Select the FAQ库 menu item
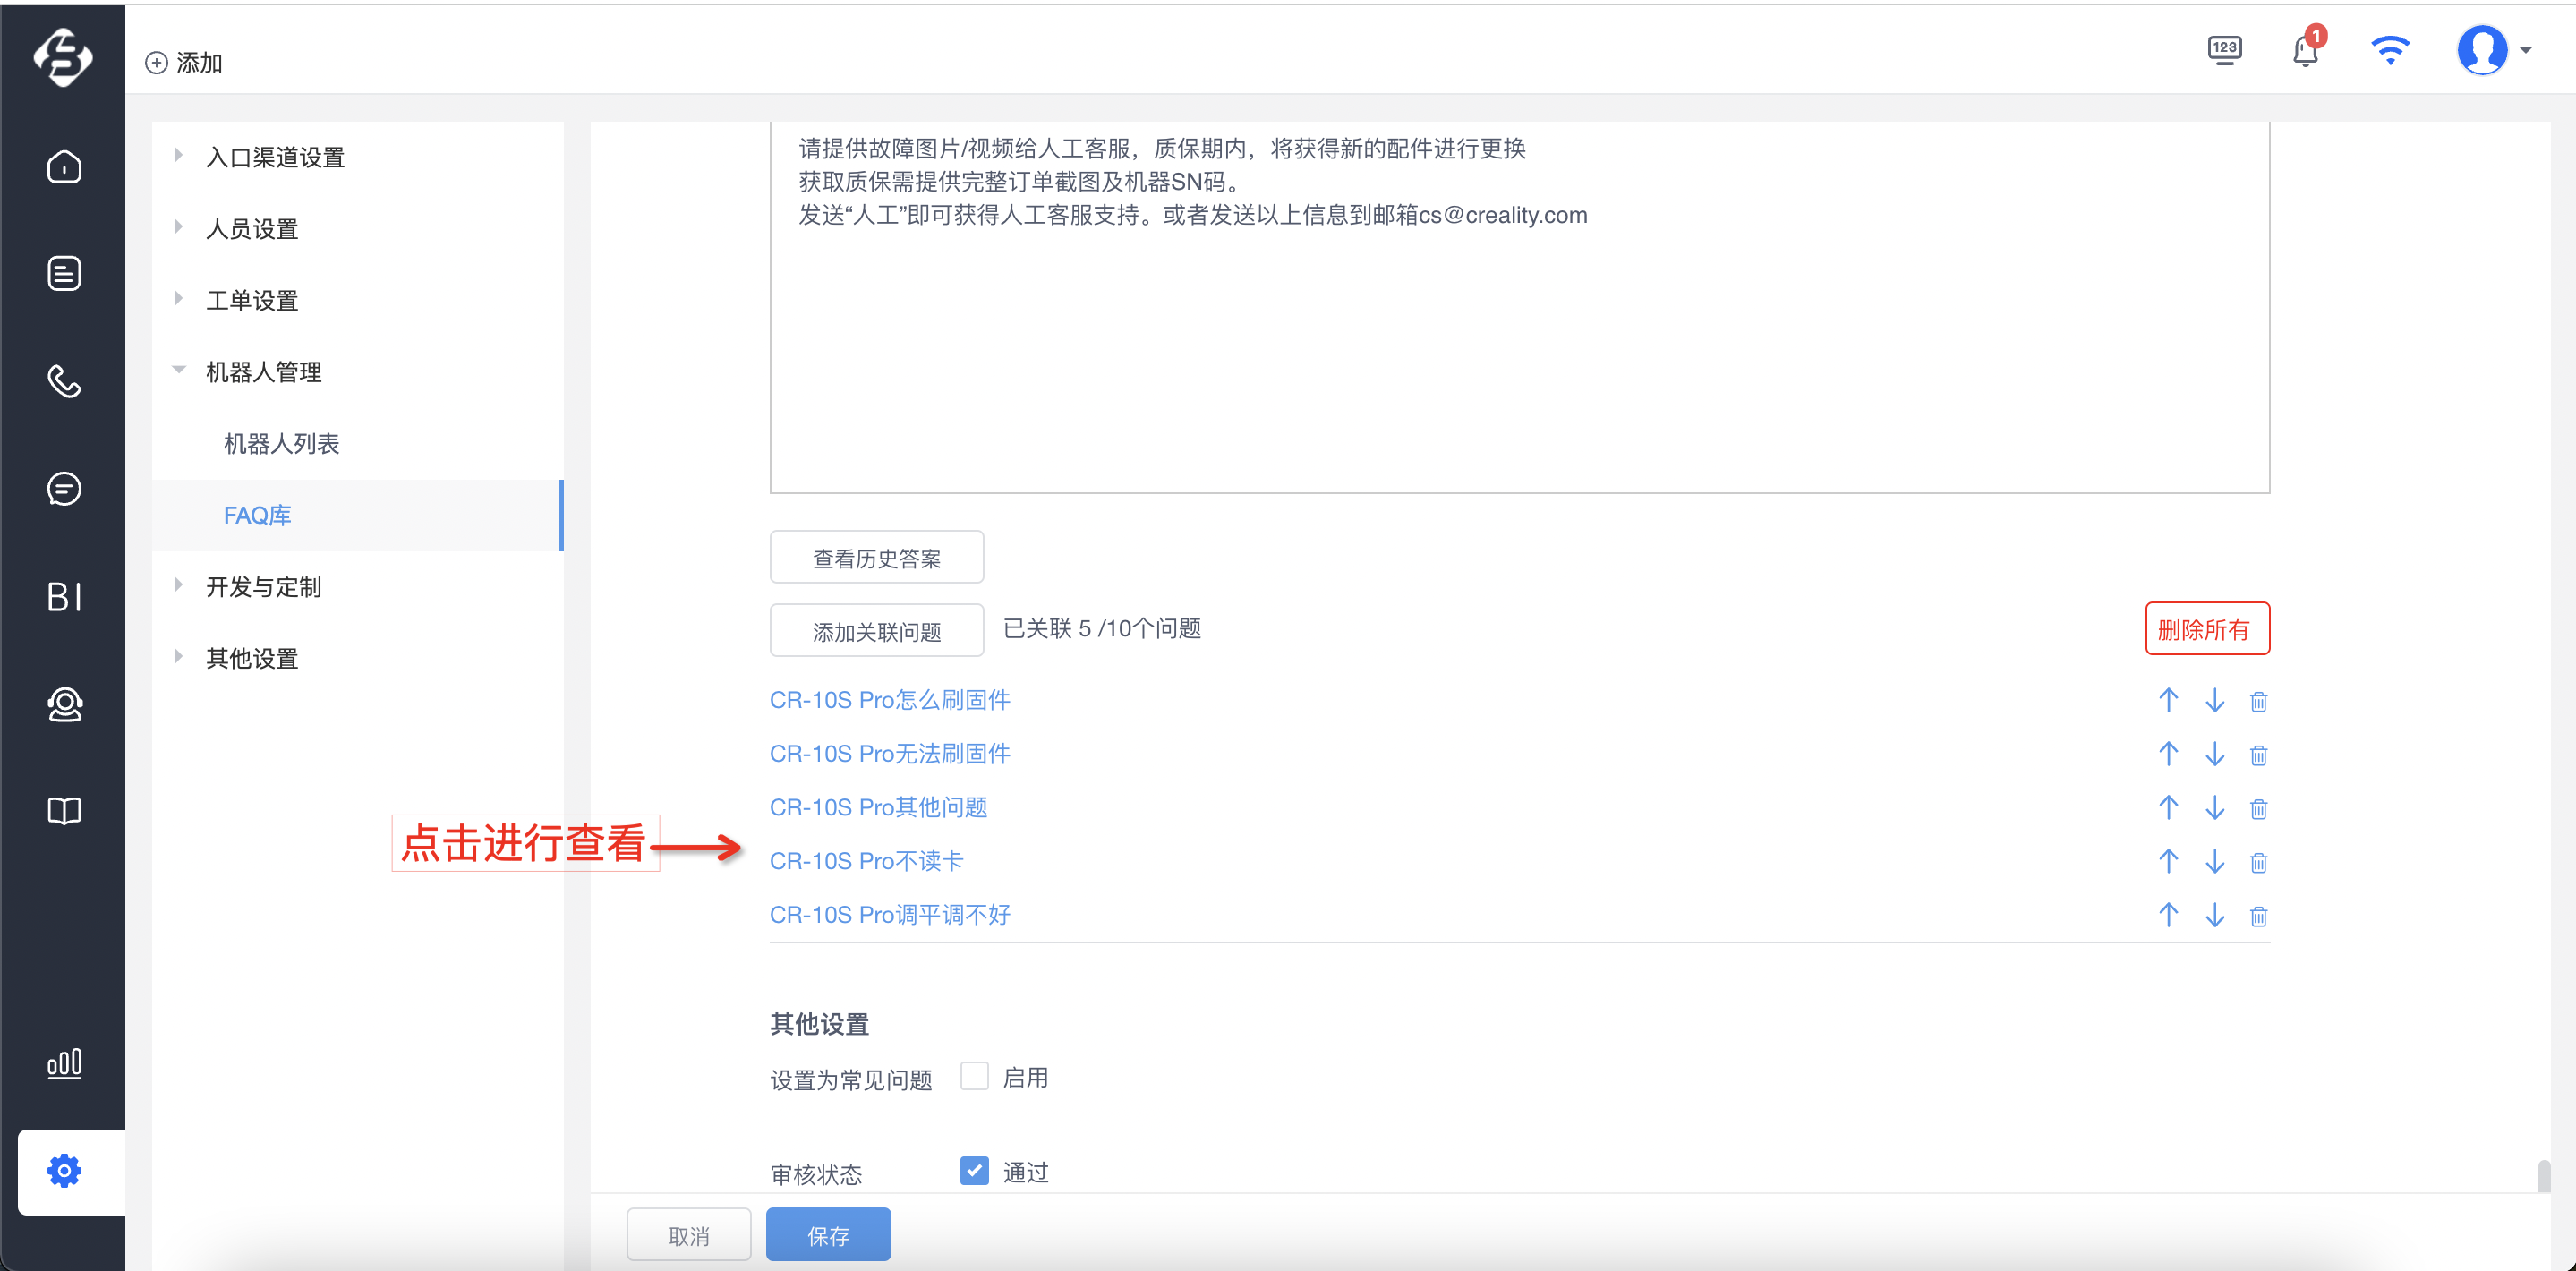 click(x=257, y=516)
